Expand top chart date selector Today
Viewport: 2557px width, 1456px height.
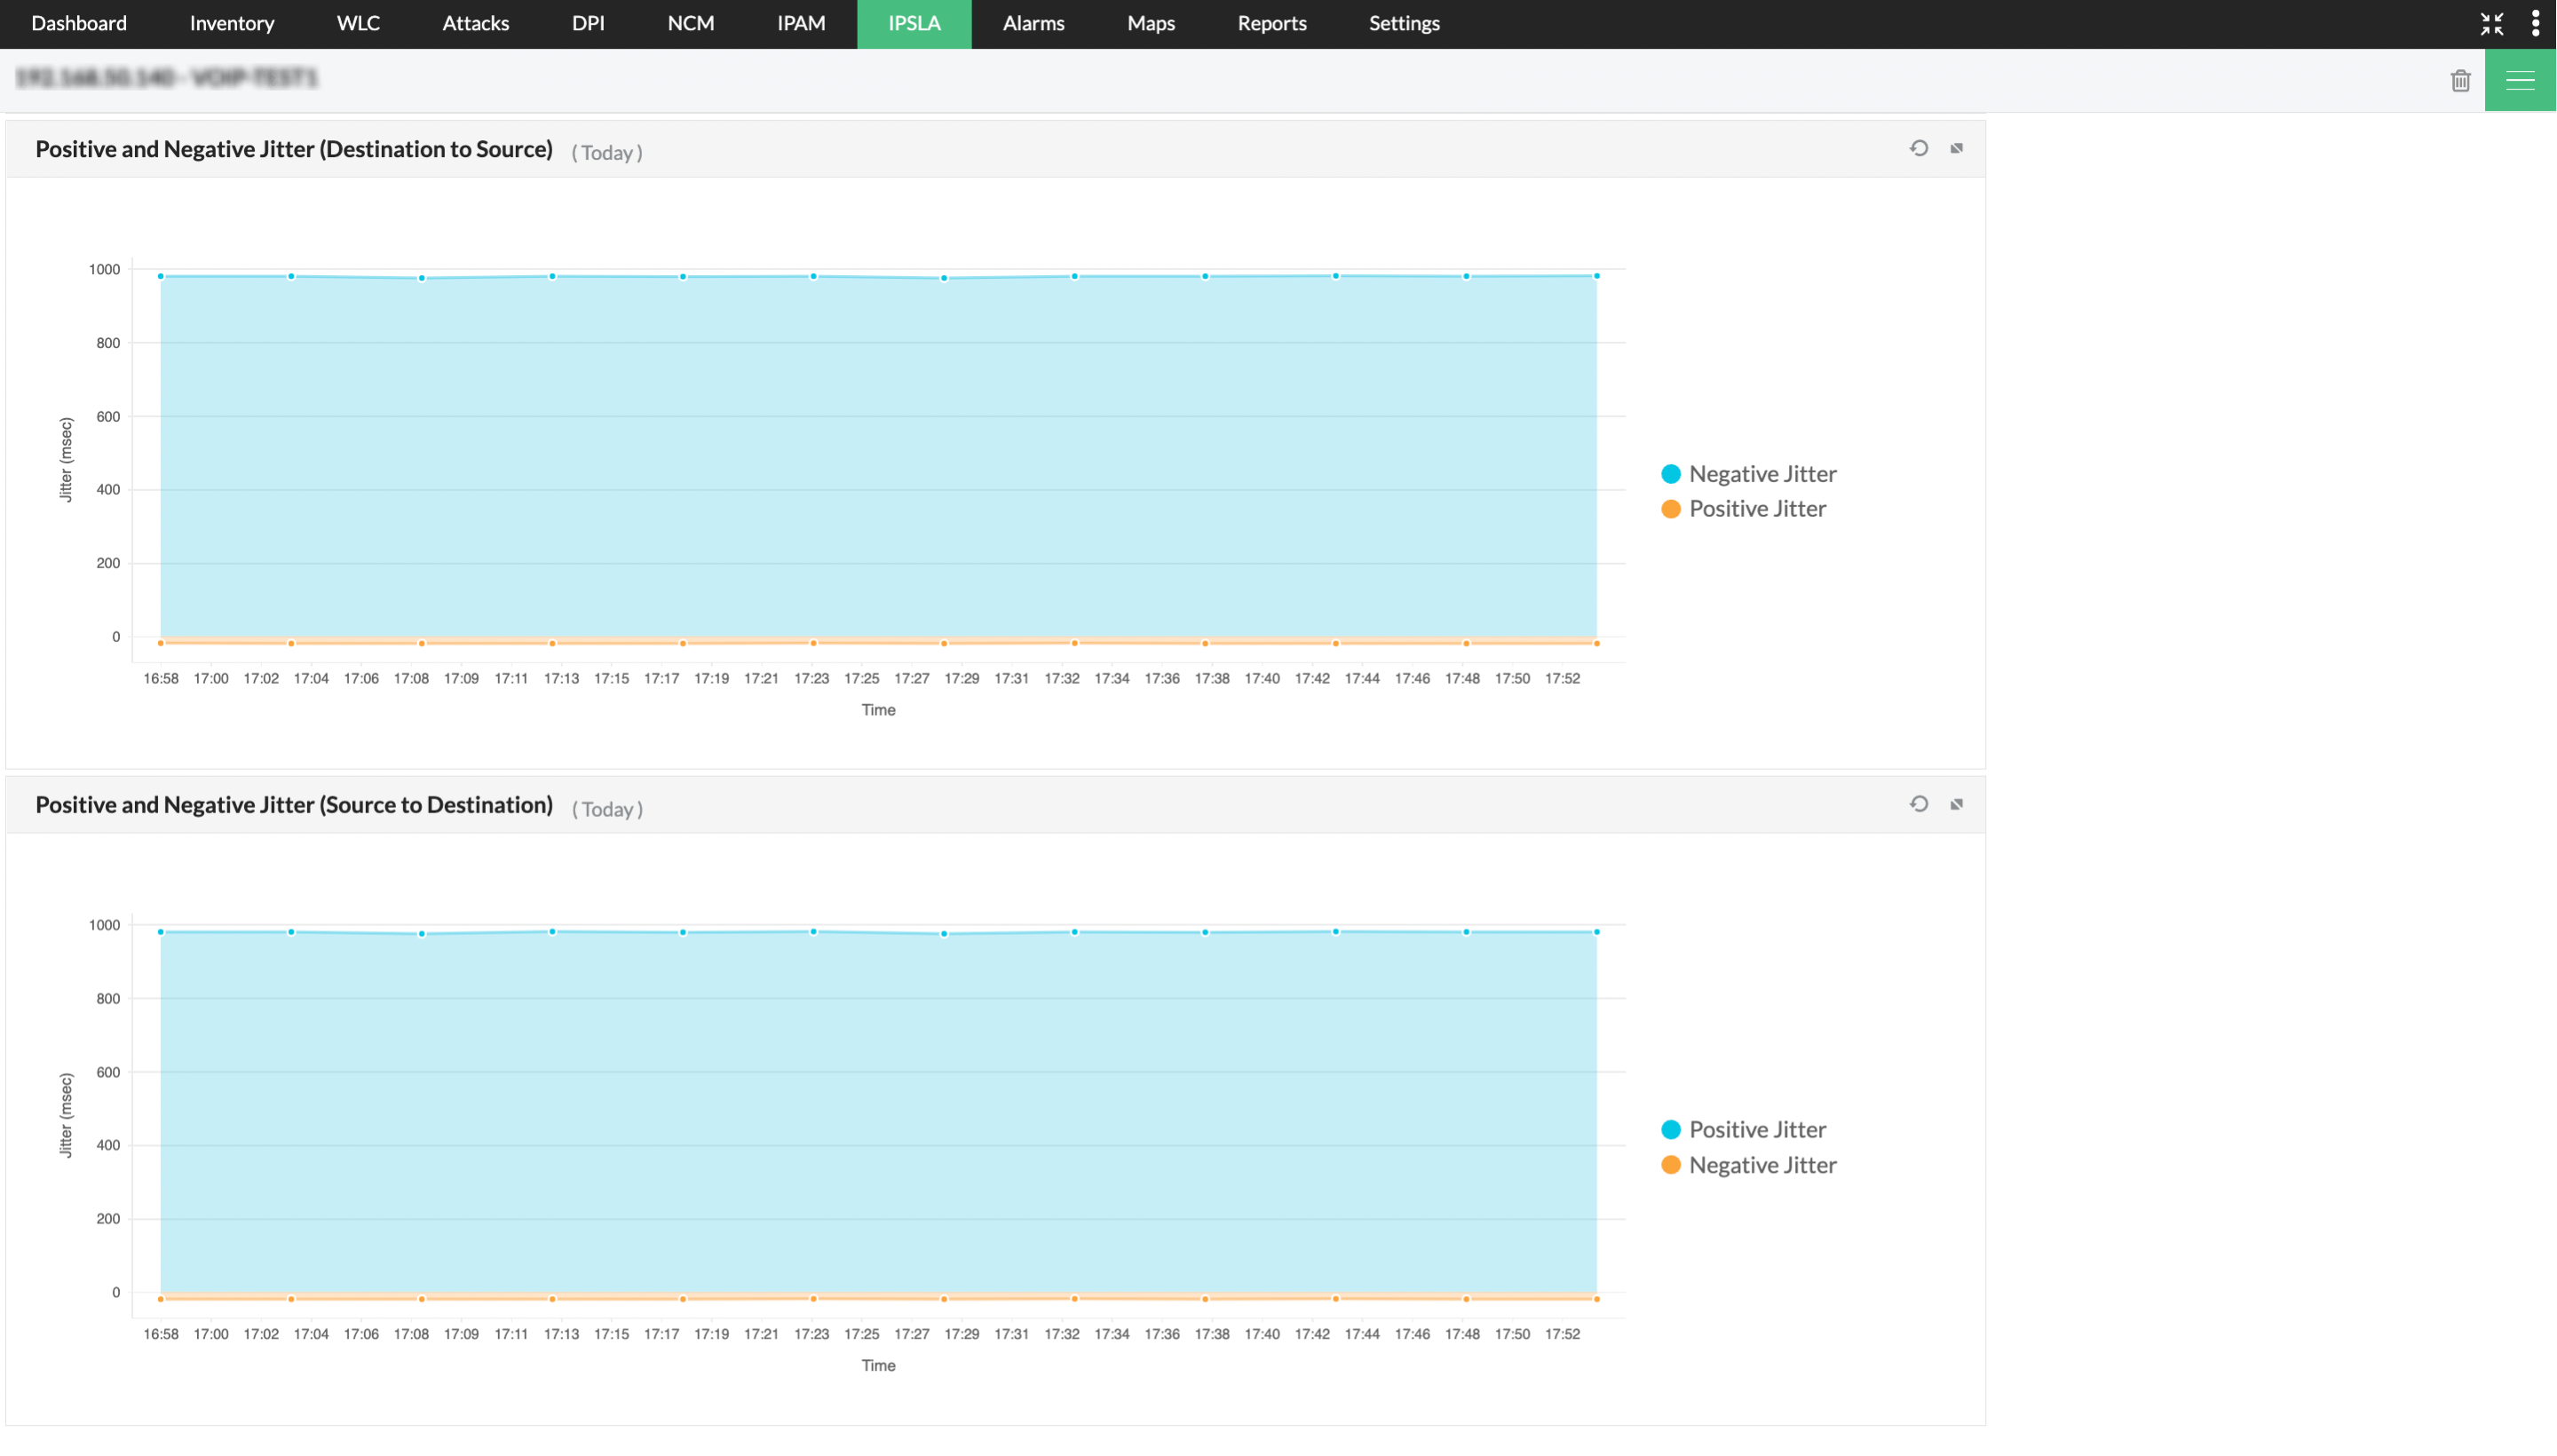point(606,153)
